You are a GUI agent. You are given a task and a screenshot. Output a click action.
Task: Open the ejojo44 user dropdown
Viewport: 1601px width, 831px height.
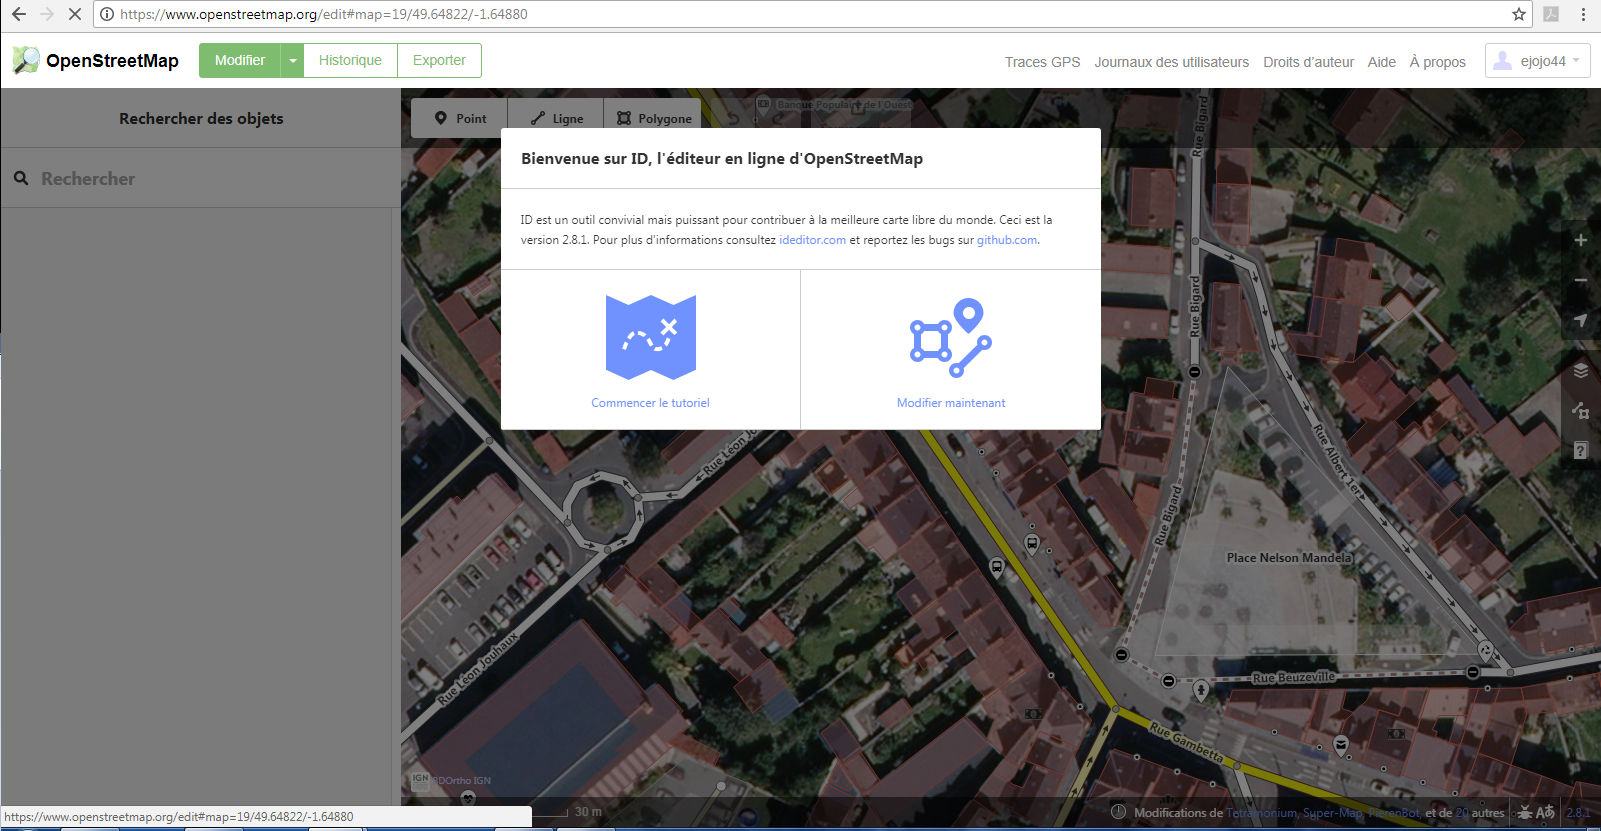(x=1537, y=61)
